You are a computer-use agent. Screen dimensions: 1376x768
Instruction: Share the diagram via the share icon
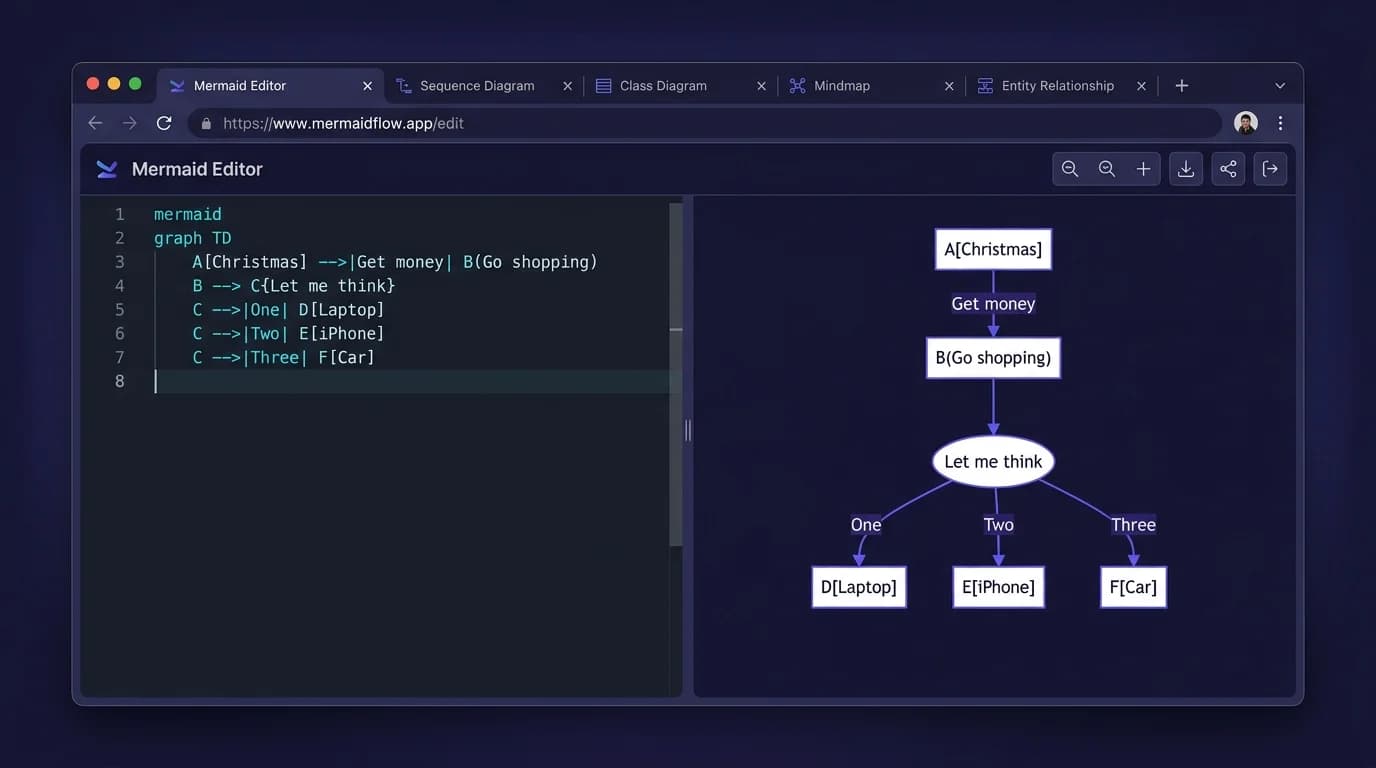1228,169
